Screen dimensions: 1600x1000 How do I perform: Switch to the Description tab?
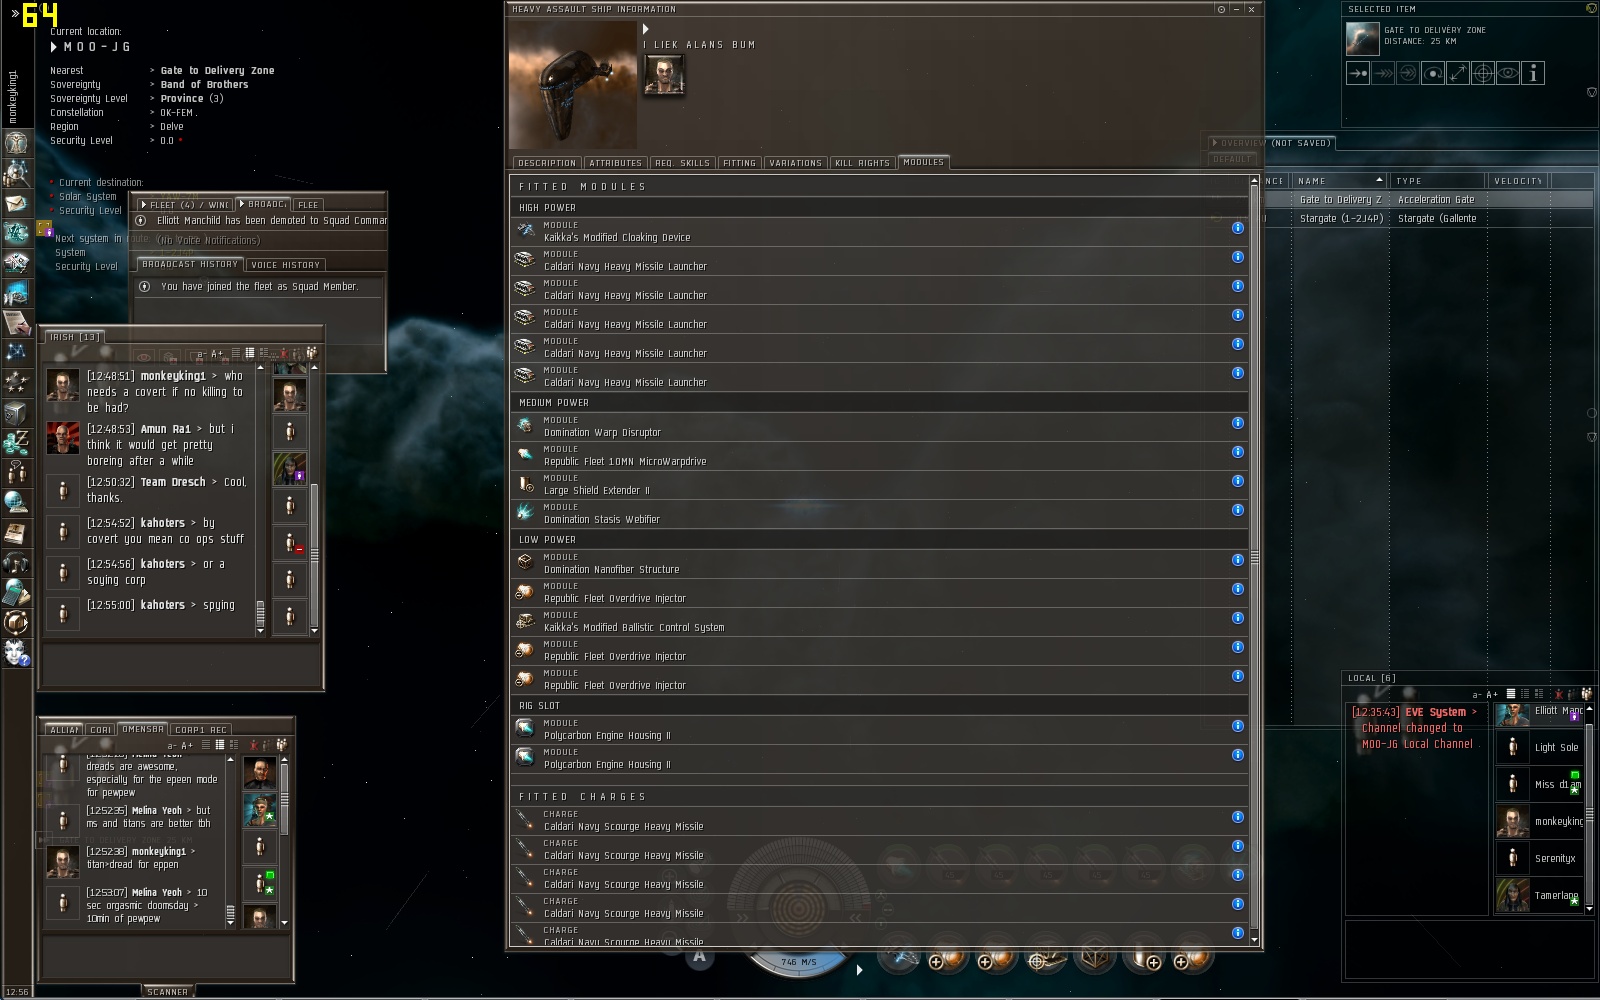(546, 163)
